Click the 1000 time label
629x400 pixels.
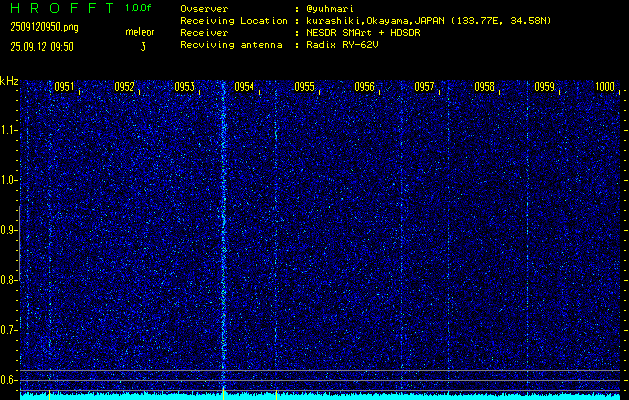point(605,87)
